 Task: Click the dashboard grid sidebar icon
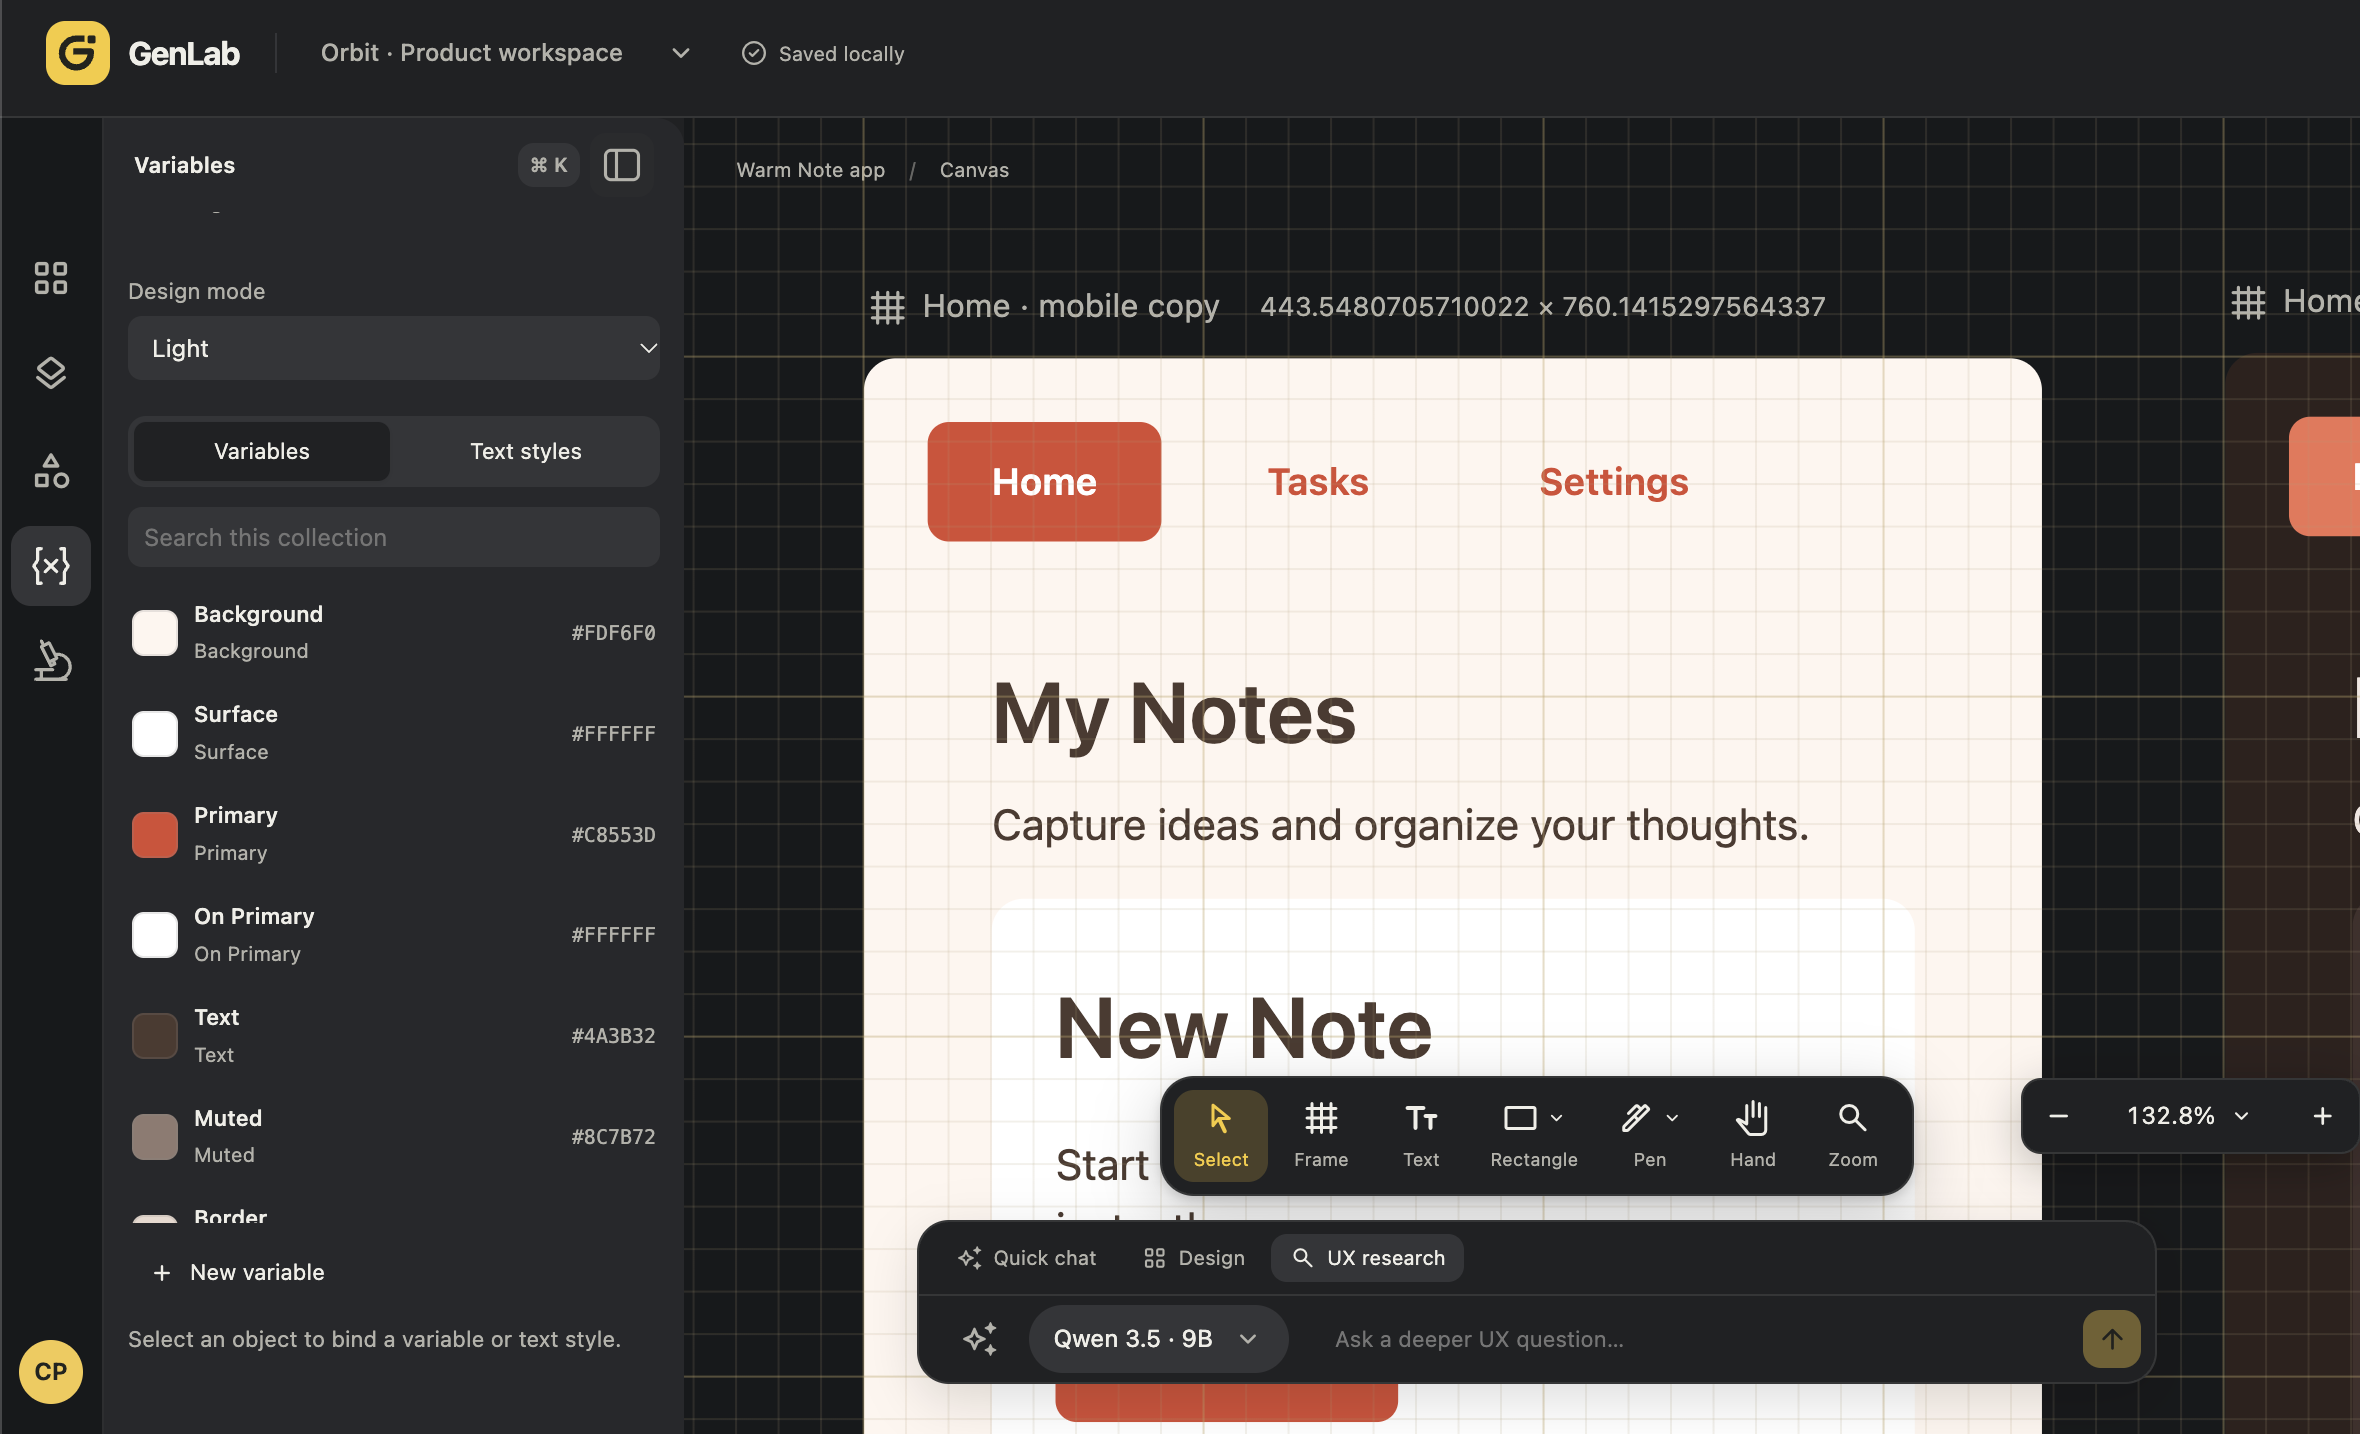(x=51, y=278)
